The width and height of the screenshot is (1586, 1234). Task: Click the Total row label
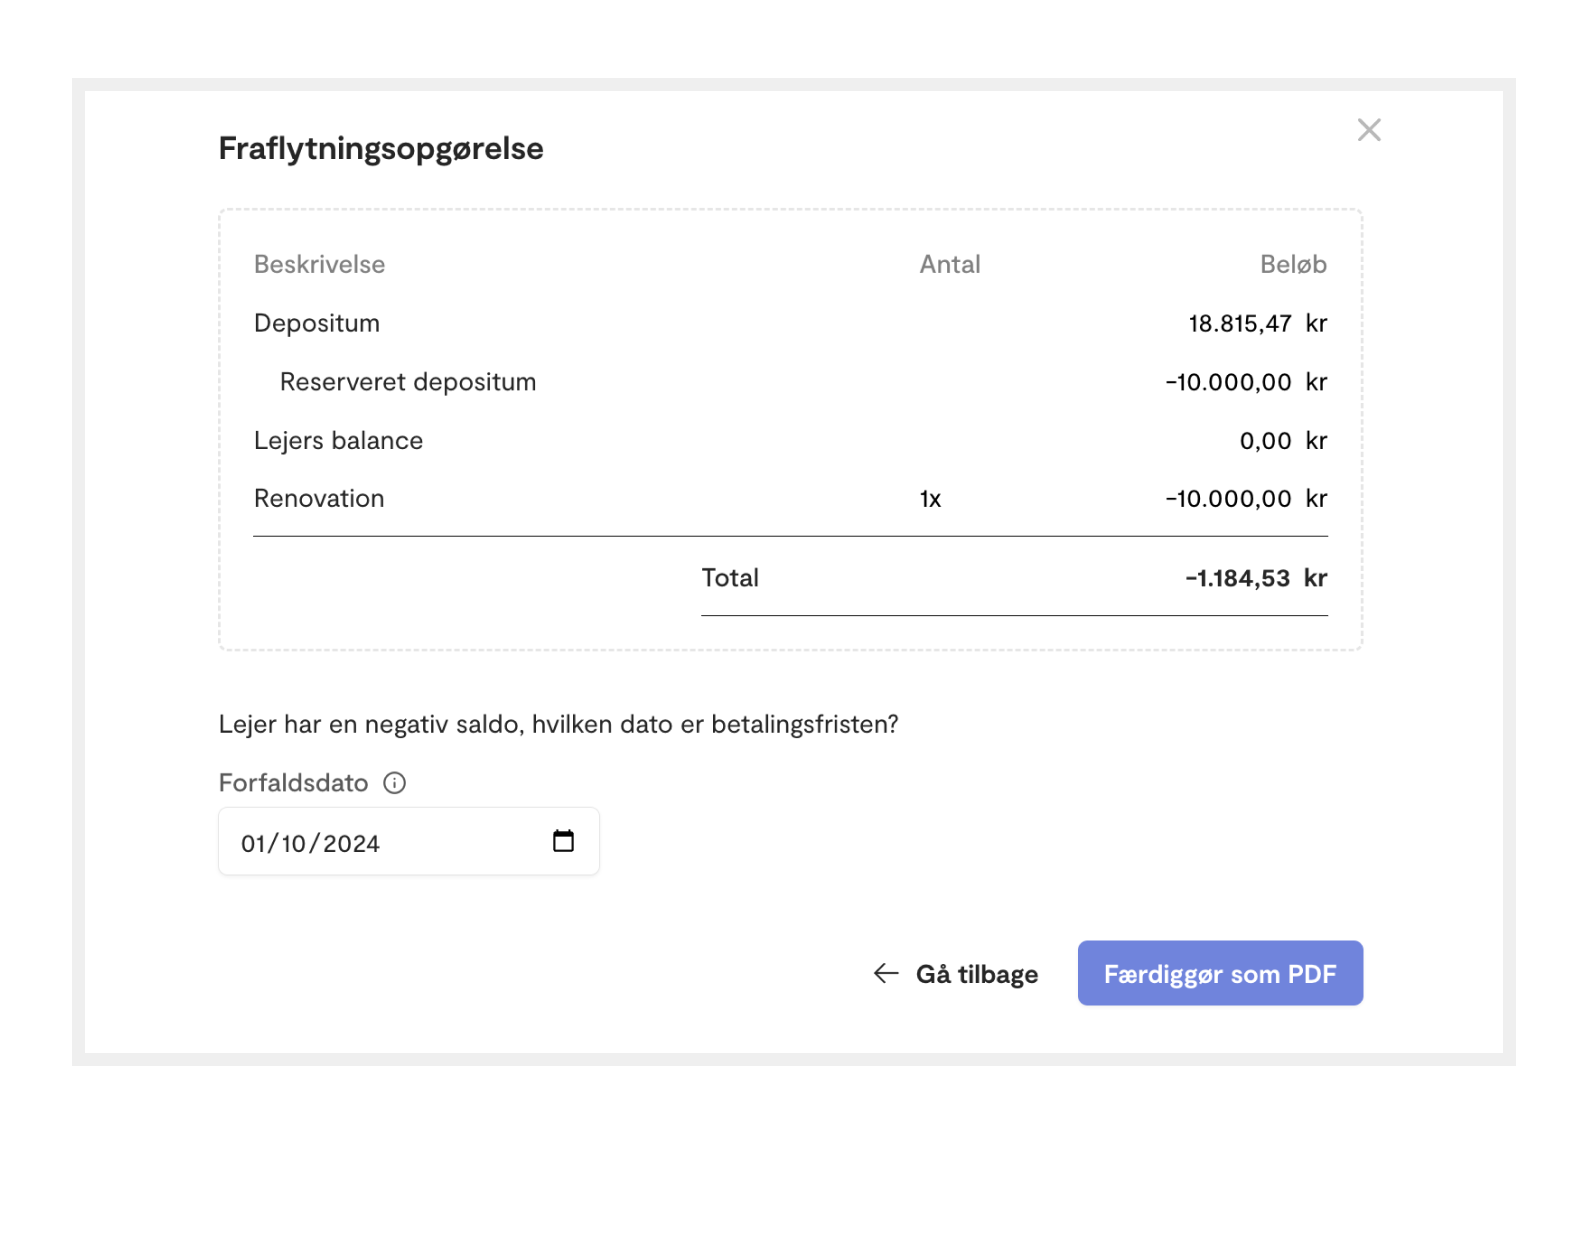tap(730, 578)
